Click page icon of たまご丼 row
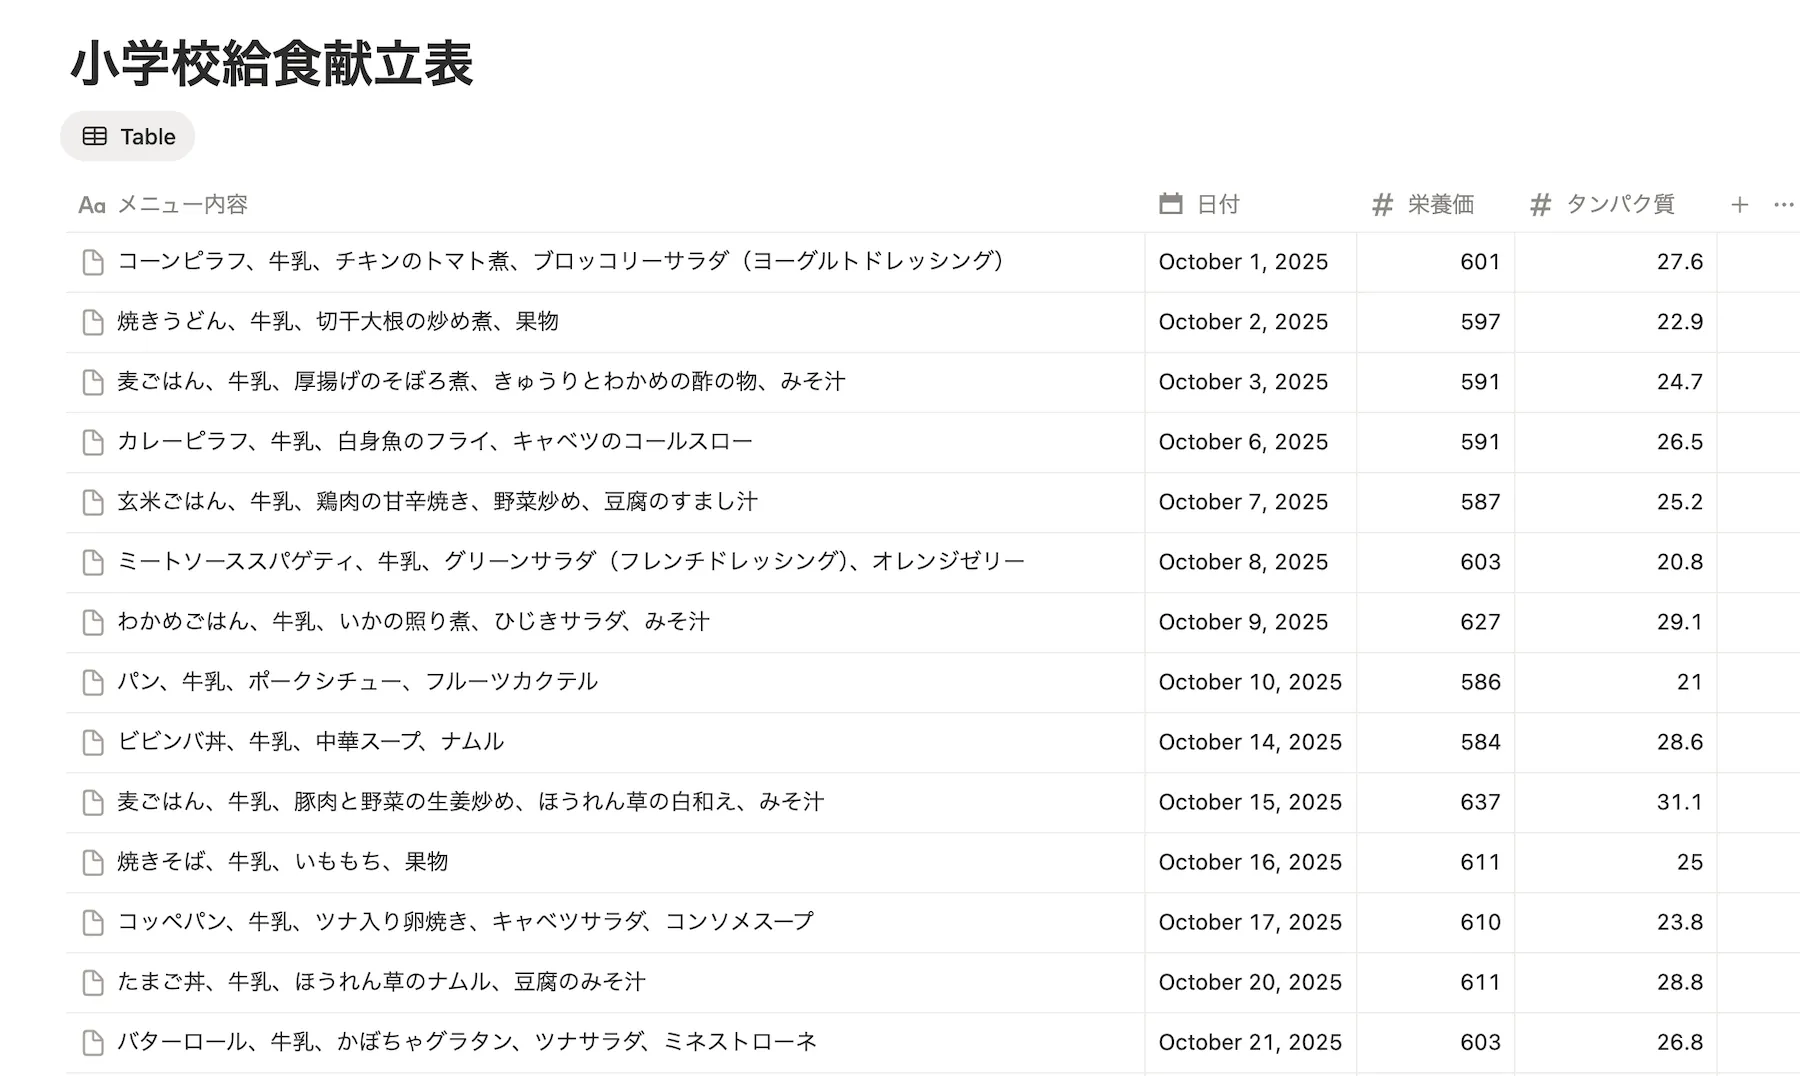Image resolution: width=1800 pixels, height=1076 pixels. click(93, 983)
